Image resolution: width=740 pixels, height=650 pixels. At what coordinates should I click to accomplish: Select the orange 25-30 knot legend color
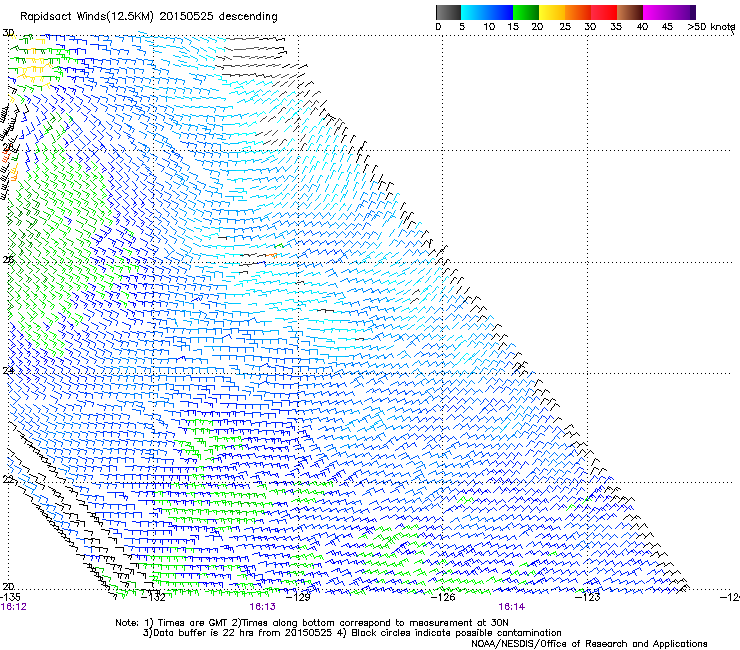coord(578,12)
